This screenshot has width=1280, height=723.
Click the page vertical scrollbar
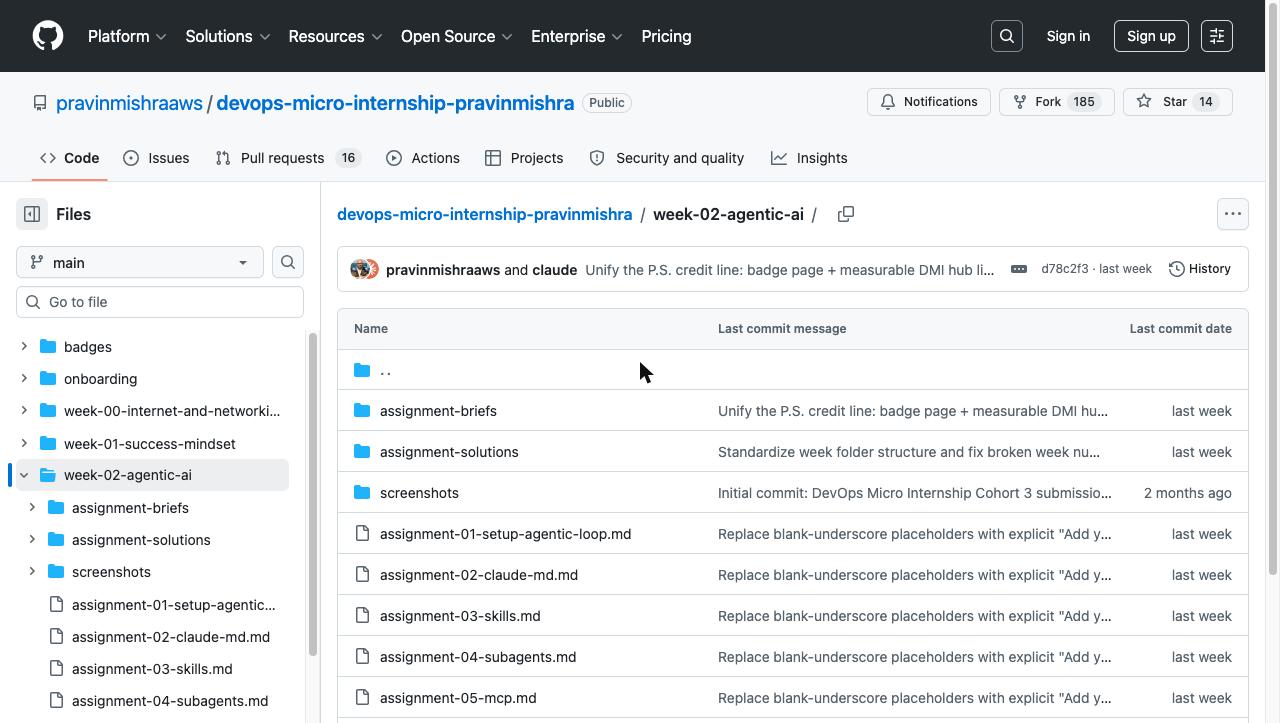1272,288
